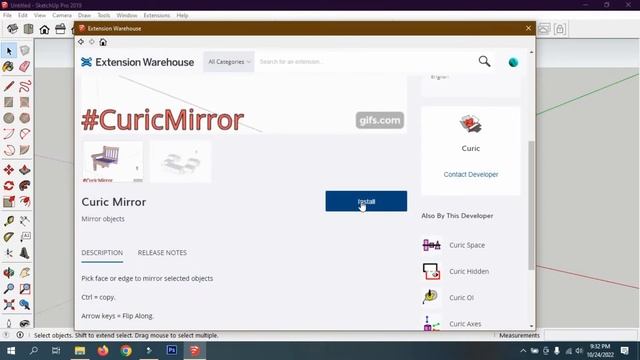Choose the Rotate tool
The height and width of the screenshot is (360, 640).
pos(9,186)
